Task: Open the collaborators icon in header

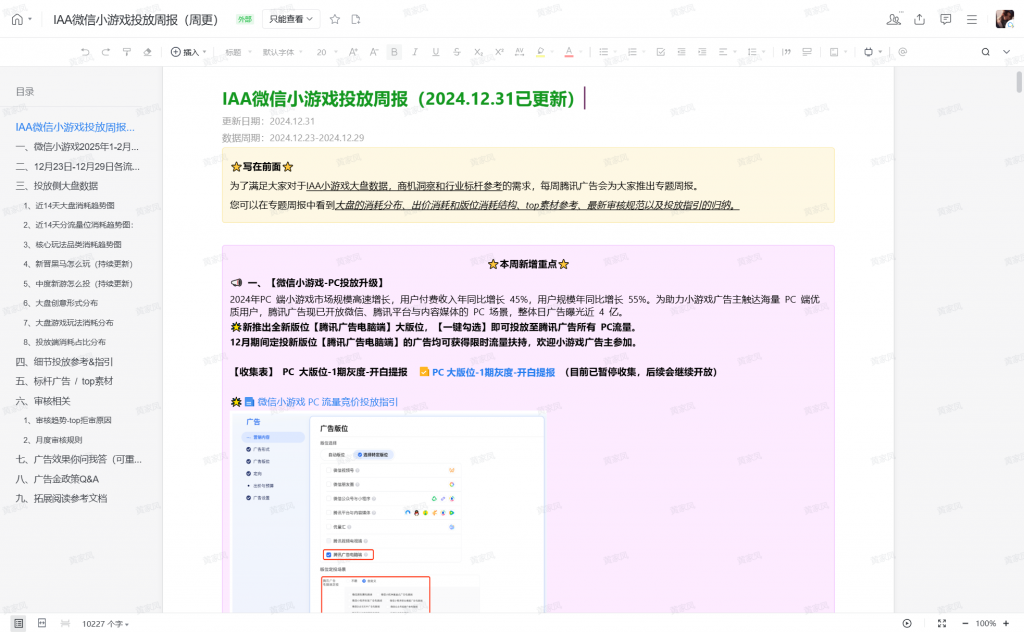Action: pos(893,20)
